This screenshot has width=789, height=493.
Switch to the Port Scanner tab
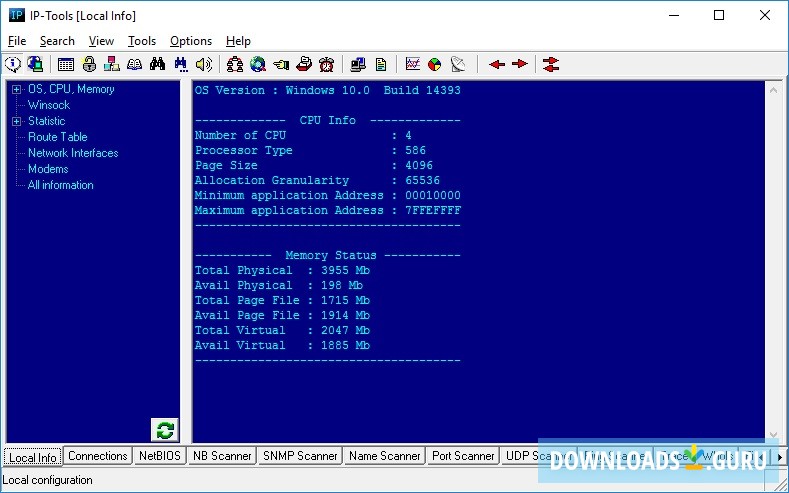463,456
